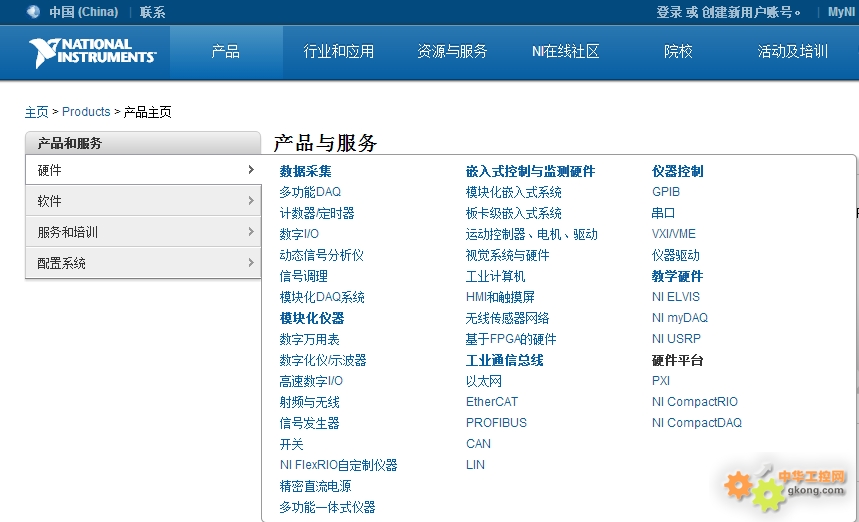Open the 动态信号分析仪 link
This screenshot has height=522, width=859.
[322, 255]
